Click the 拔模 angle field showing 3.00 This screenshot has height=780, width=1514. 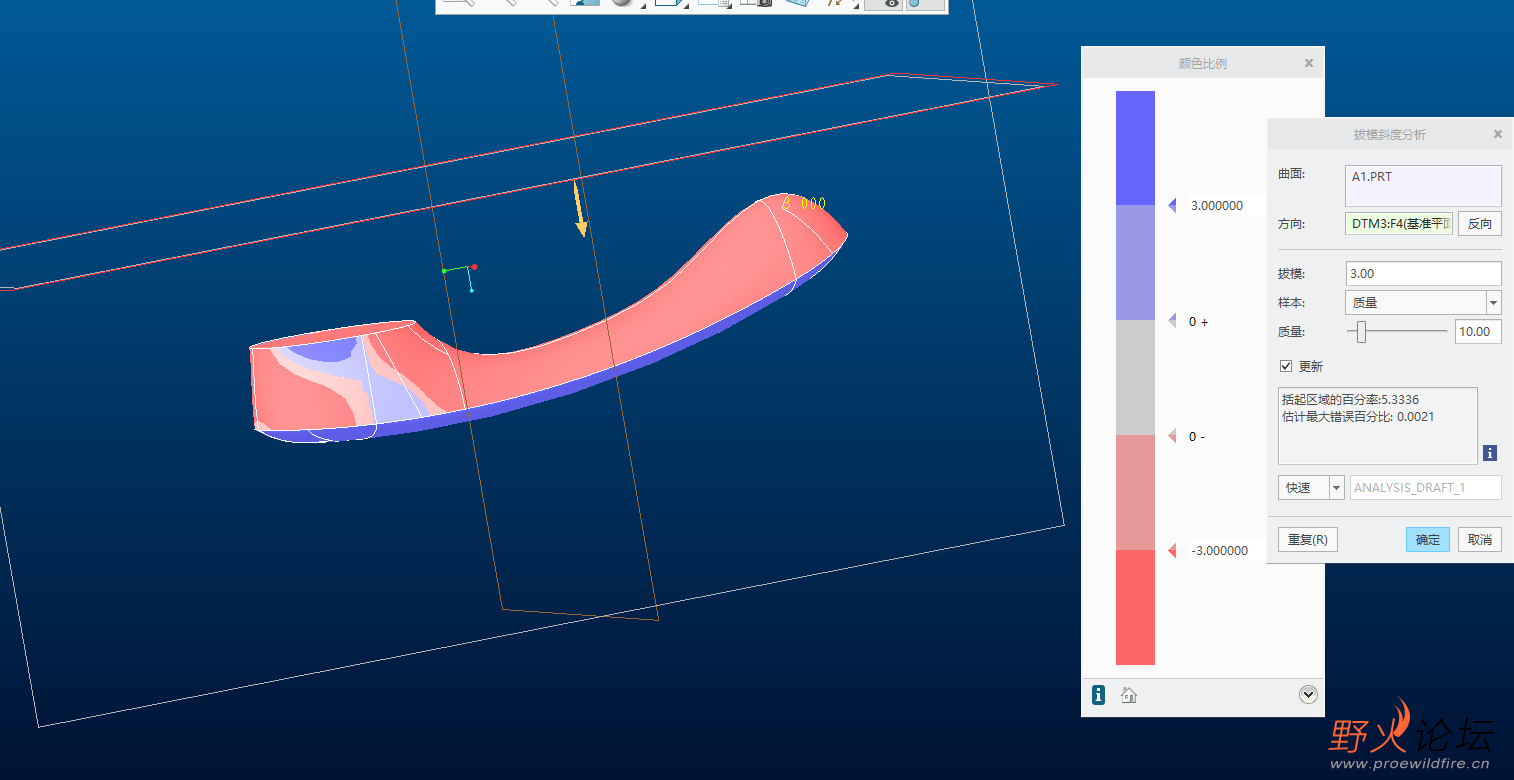click(1423, 273)
